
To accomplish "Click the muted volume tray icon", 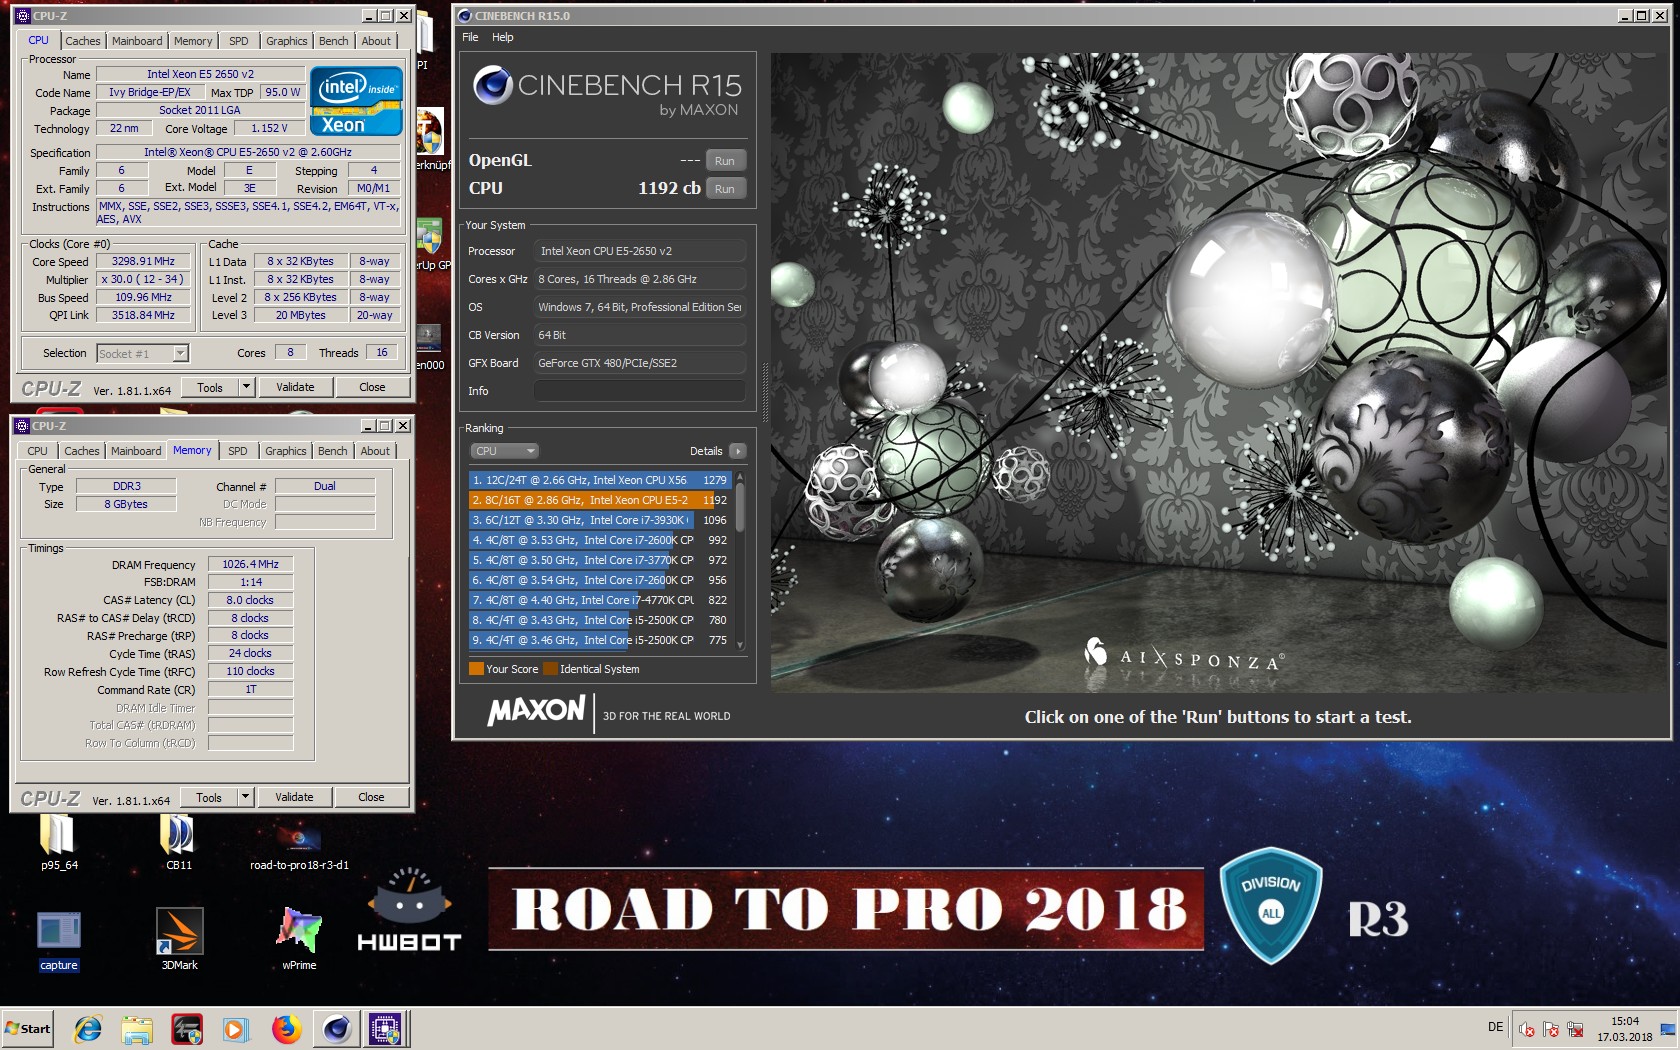I will pyautogui.click(x=1527, y=1029).
